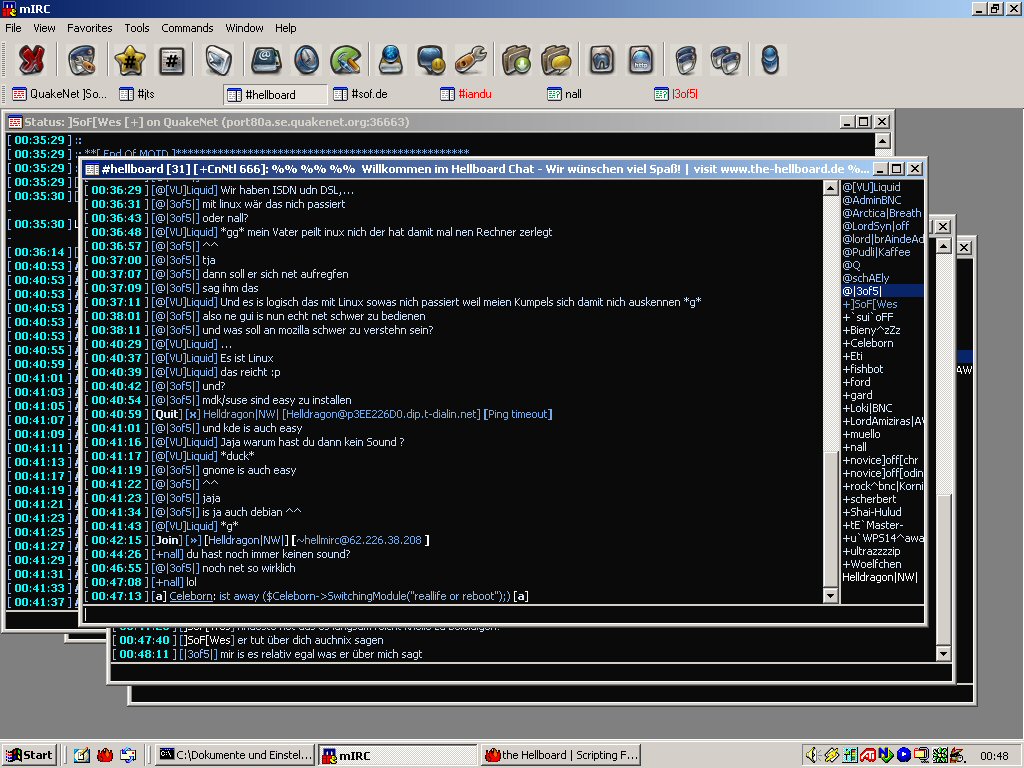The image size is (1024, 768).
Task: Open mIRC options toolbar icon
Action: 82,61
